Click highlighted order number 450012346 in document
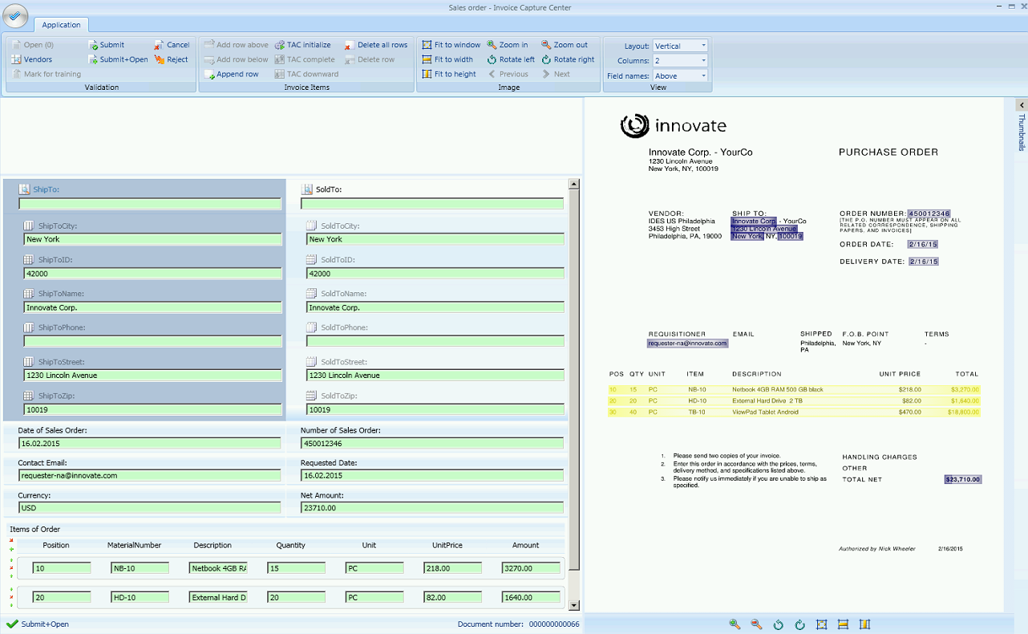 click(x=929, y=213)
